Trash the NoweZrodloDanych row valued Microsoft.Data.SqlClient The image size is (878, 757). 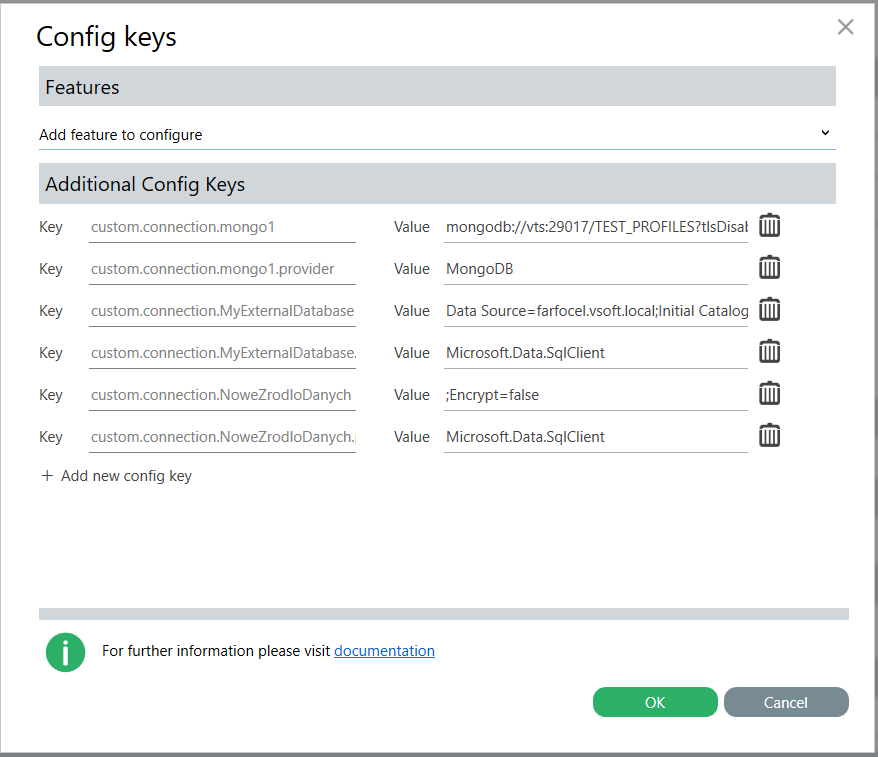(x=769, y=436)
